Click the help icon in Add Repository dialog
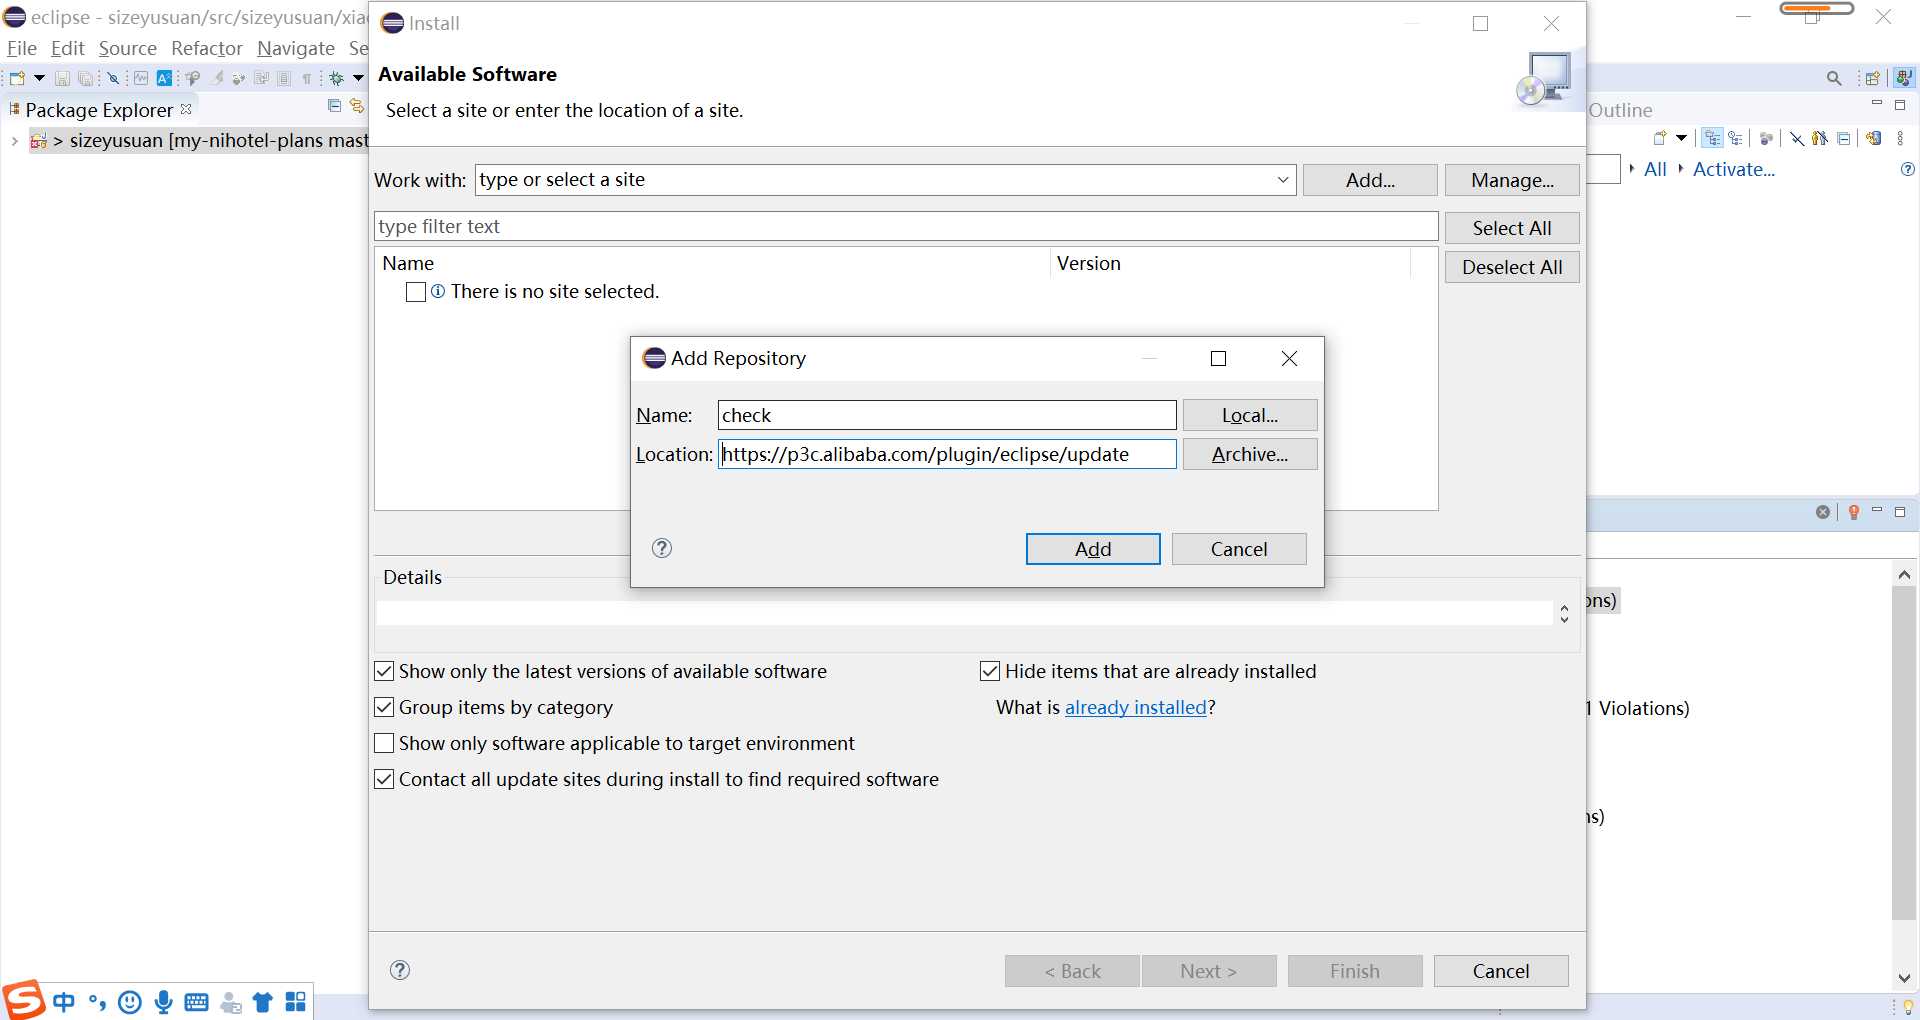The image size is (1920, 1020). click(662, 548)
